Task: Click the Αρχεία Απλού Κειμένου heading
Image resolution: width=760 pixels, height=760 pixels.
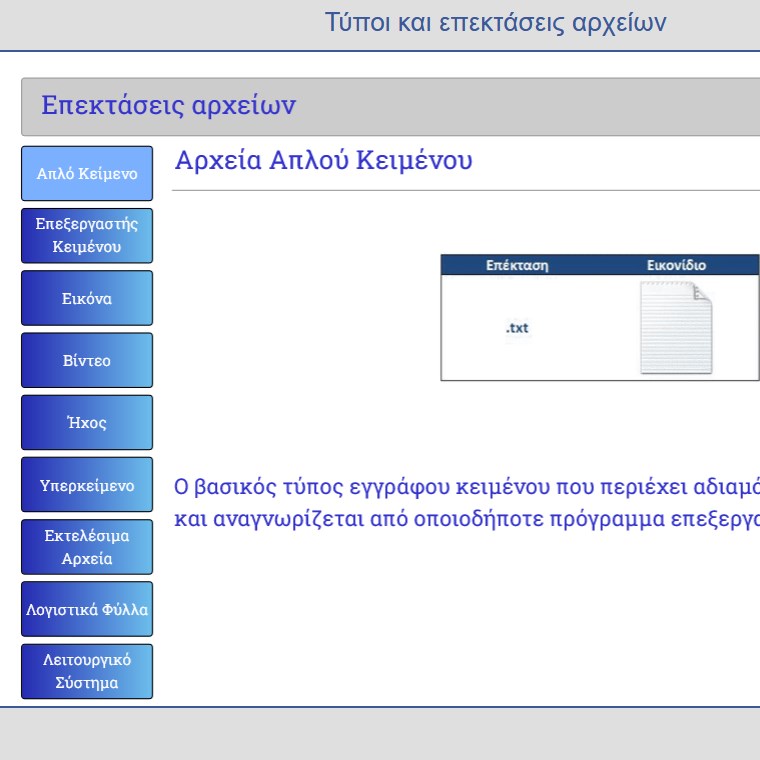Action: pyautogui.click(x=323, y=160)
